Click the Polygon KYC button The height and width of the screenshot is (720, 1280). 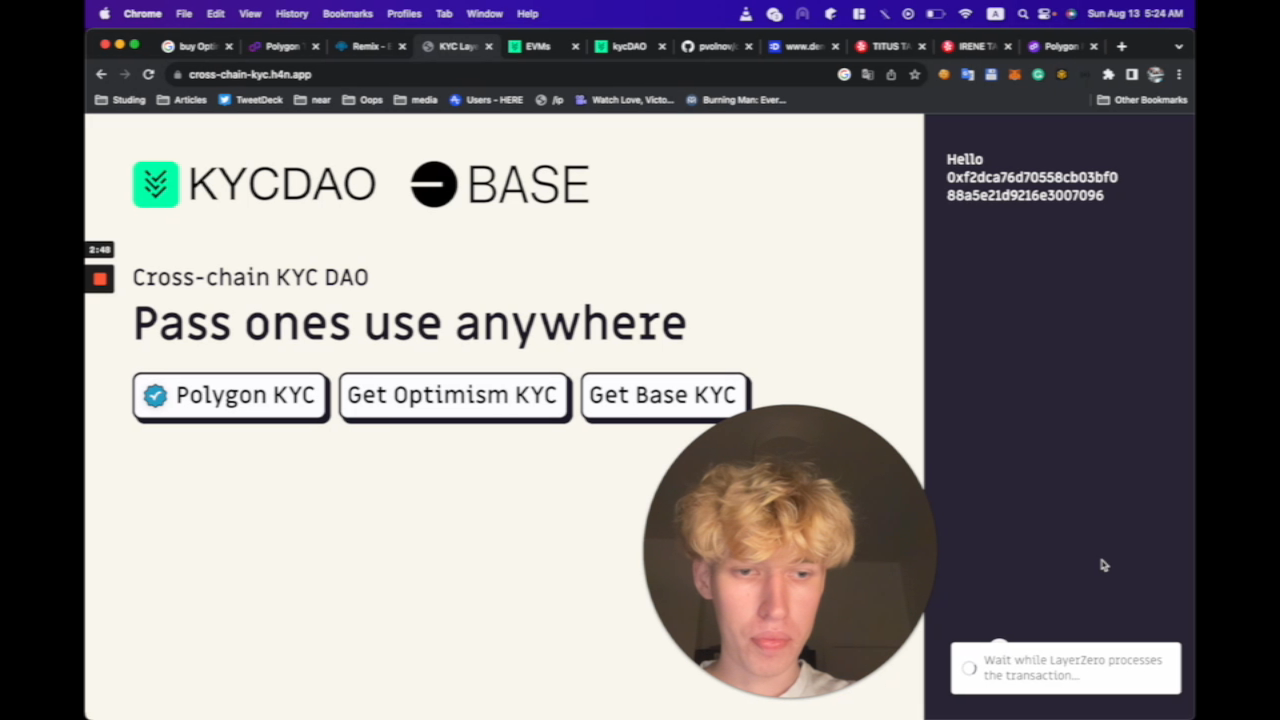230,396
